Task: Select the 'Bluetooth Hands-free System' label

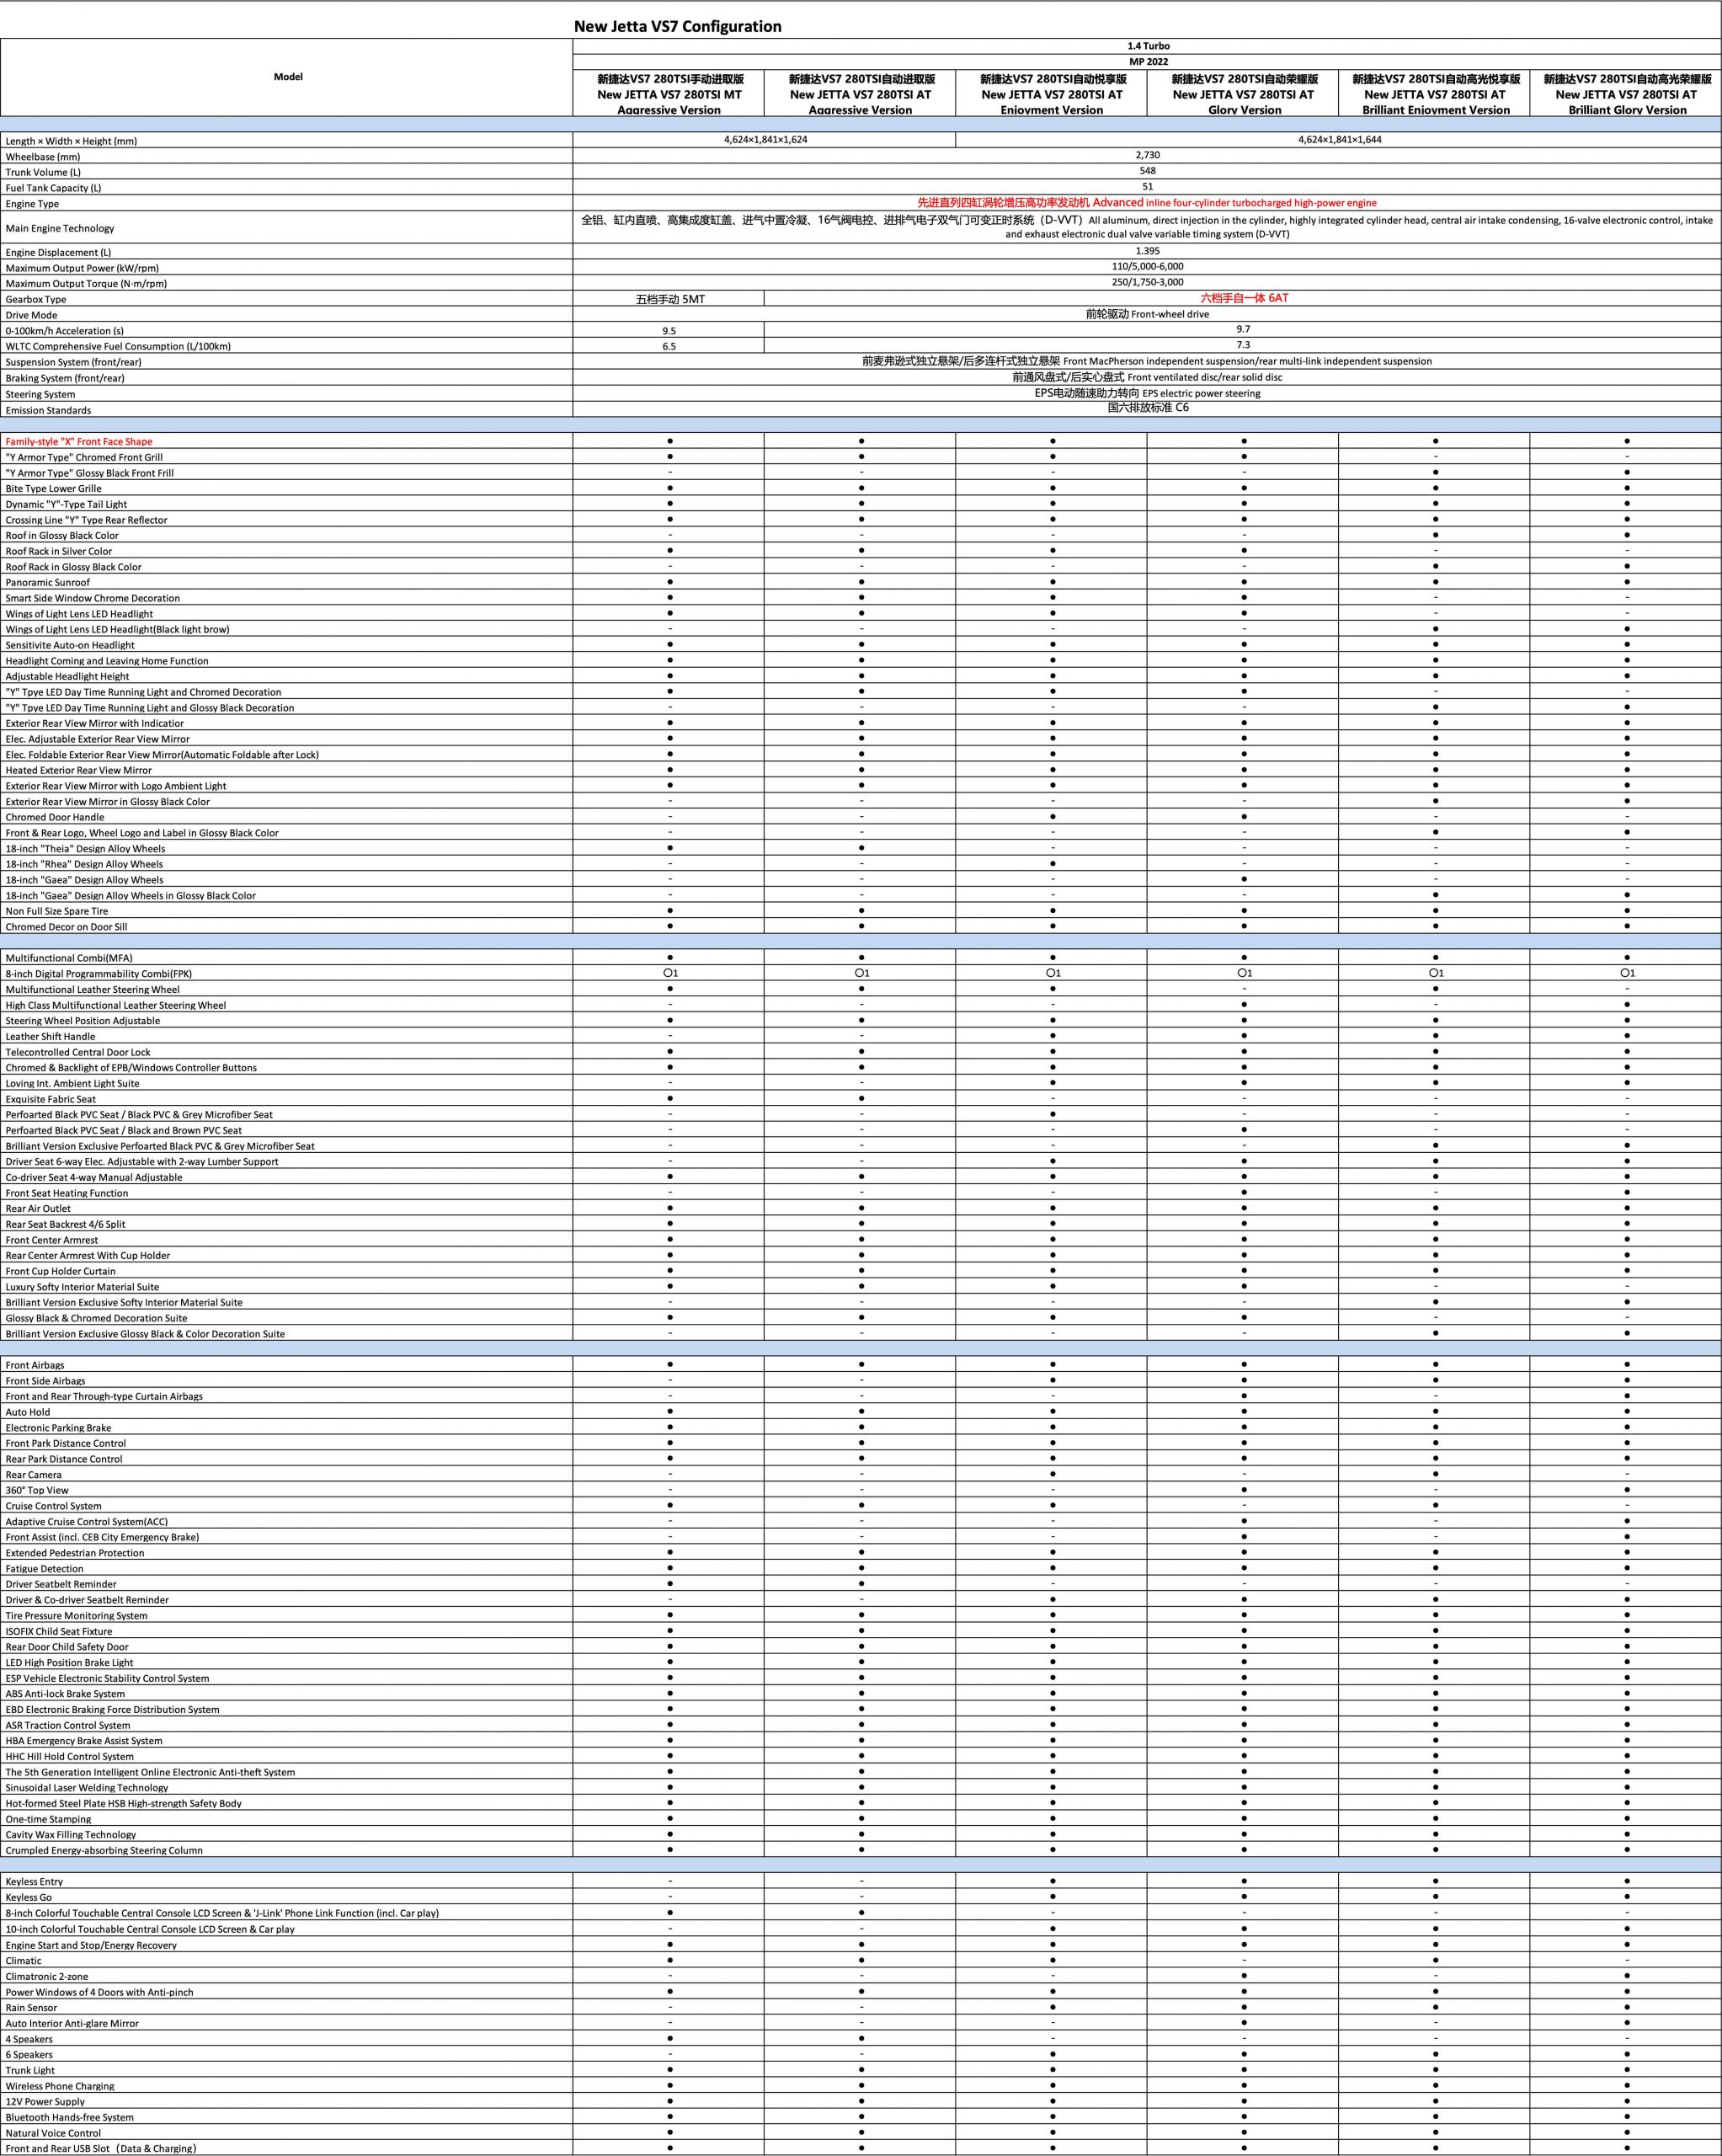Action: click(69, 2117)
